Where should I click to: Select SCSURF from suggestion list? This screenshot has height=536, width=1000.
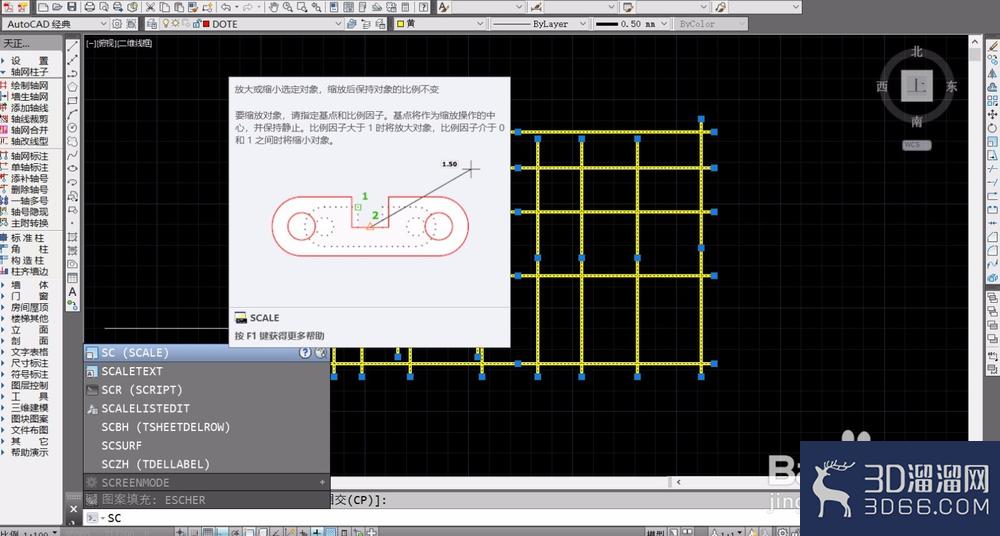point(207,445)
